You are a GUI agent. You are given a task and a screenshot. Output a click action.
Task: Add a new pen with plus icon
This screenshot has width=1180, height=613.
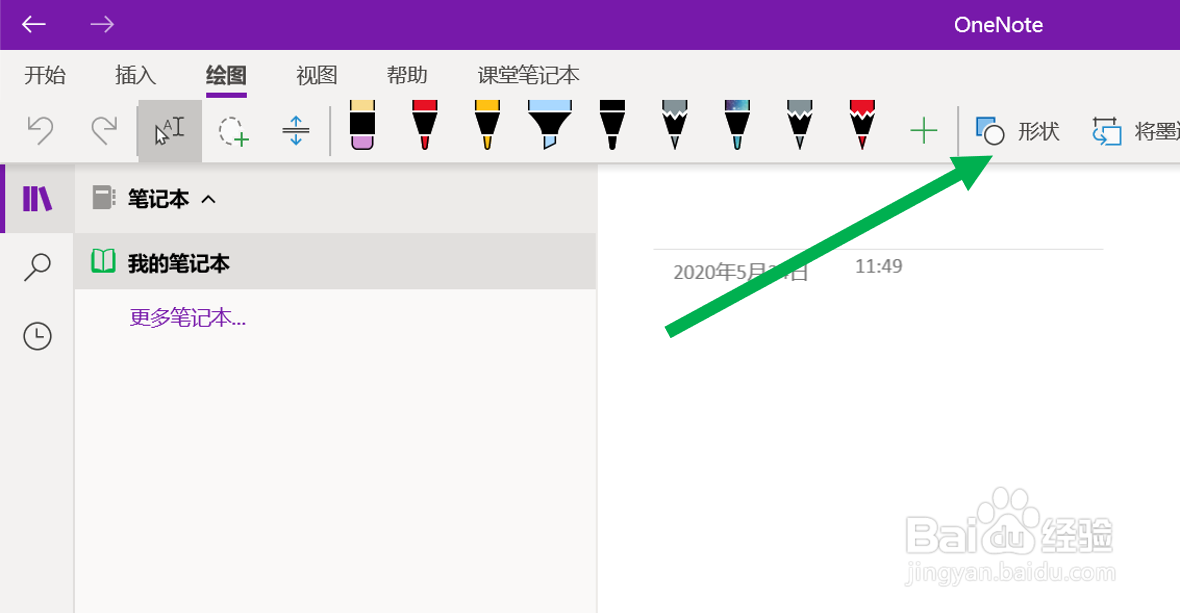point(923,131)
